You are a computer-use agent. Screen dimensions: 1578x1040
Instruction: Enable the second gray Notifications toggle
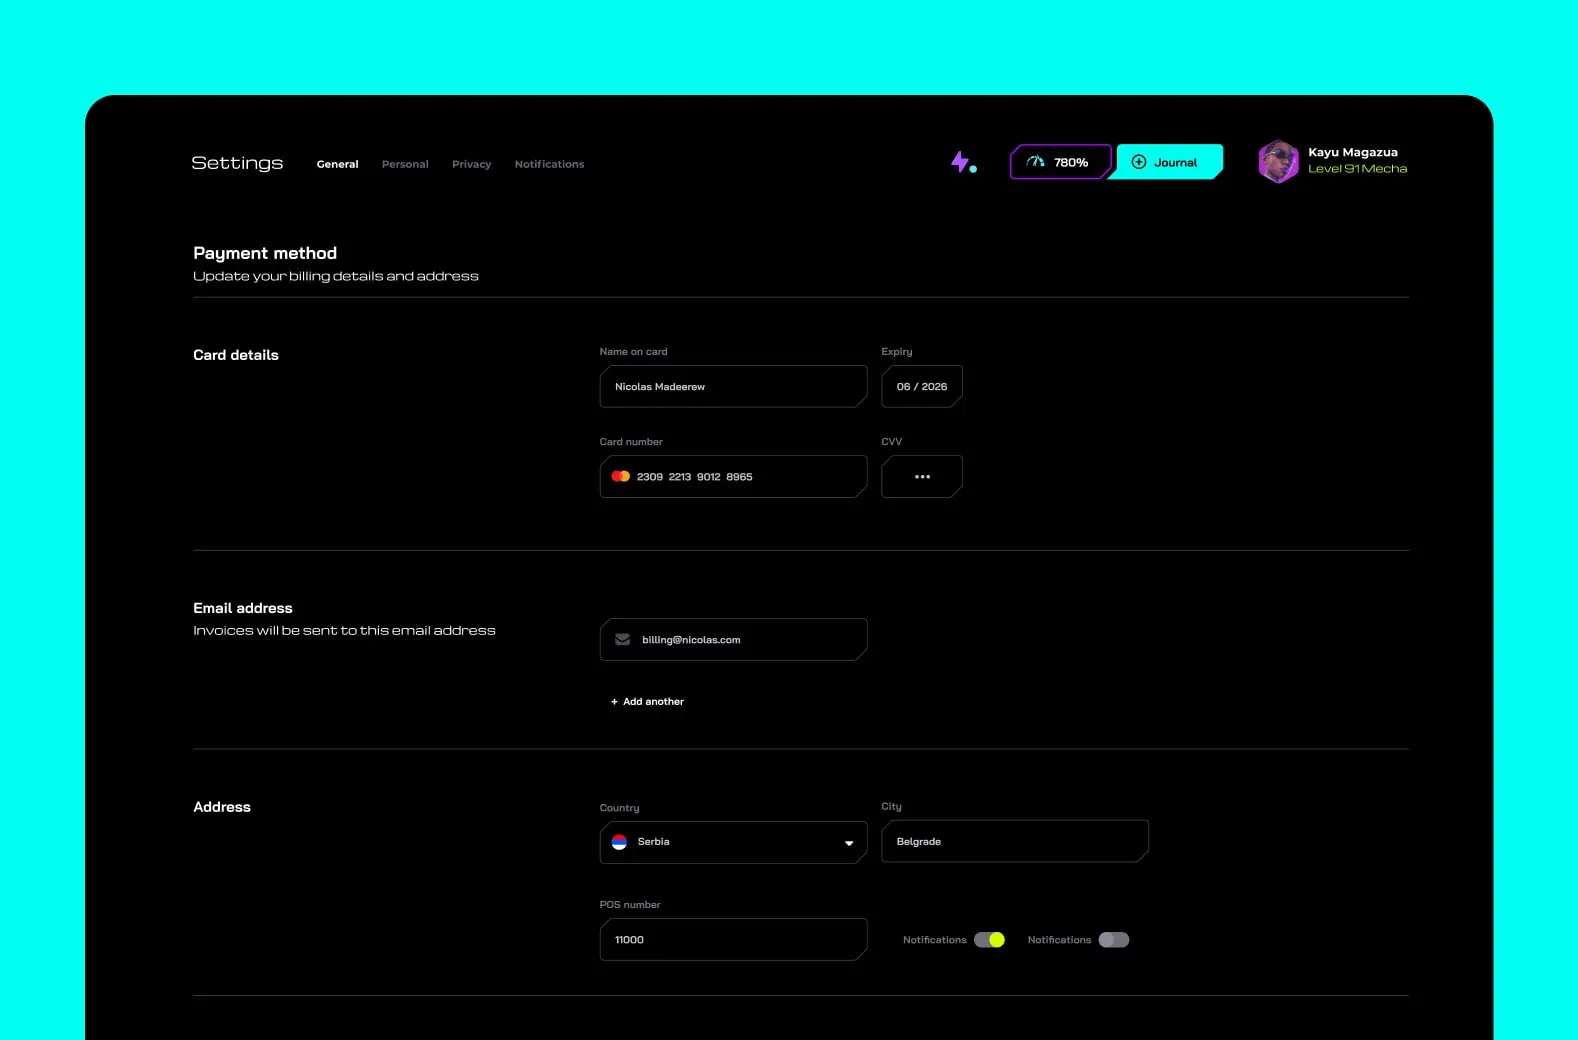(1114, 940)
